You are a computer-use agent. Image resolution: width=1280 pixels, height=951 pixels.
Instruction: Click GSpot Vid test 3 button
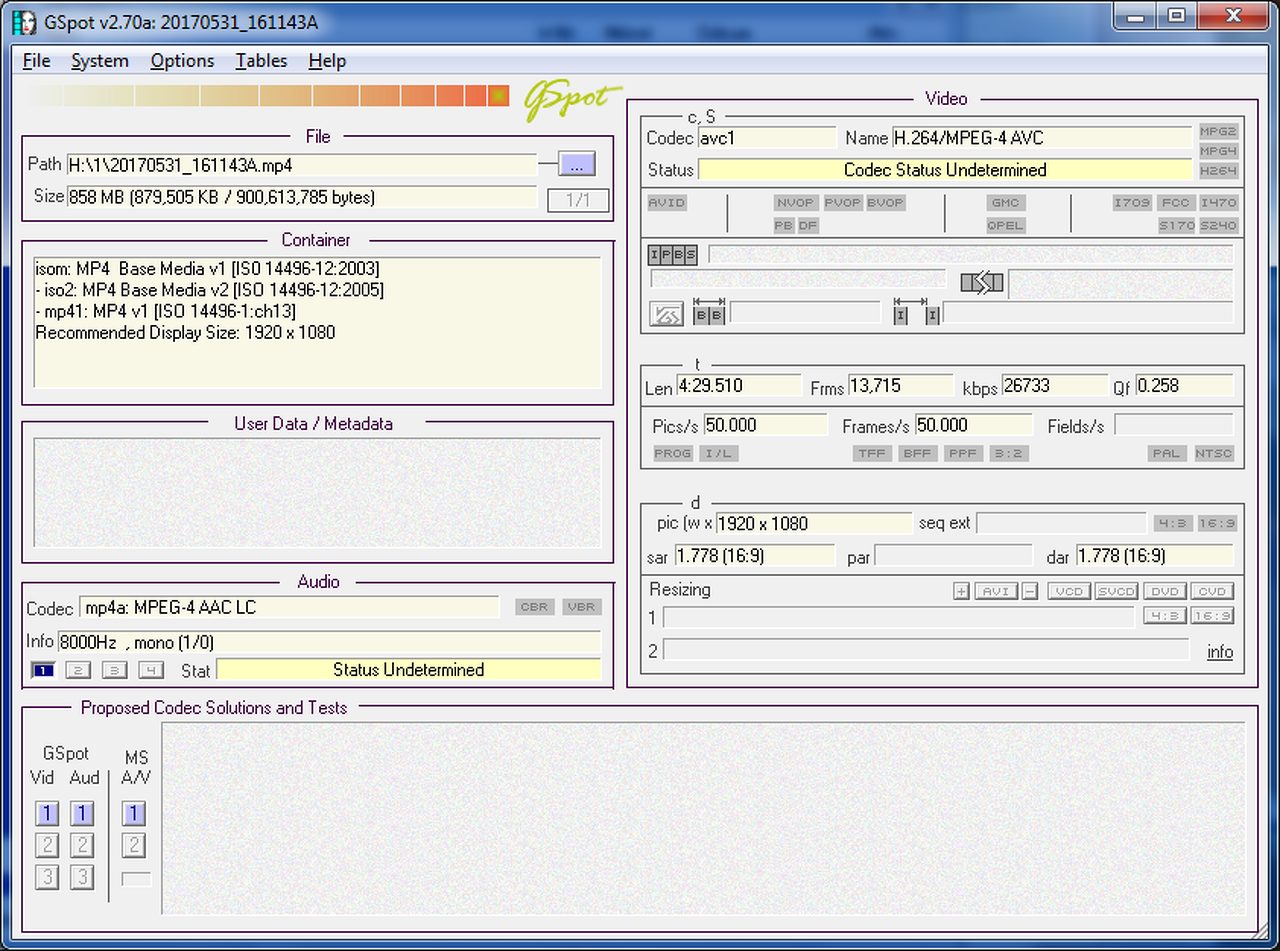click(x=46, y=877)
